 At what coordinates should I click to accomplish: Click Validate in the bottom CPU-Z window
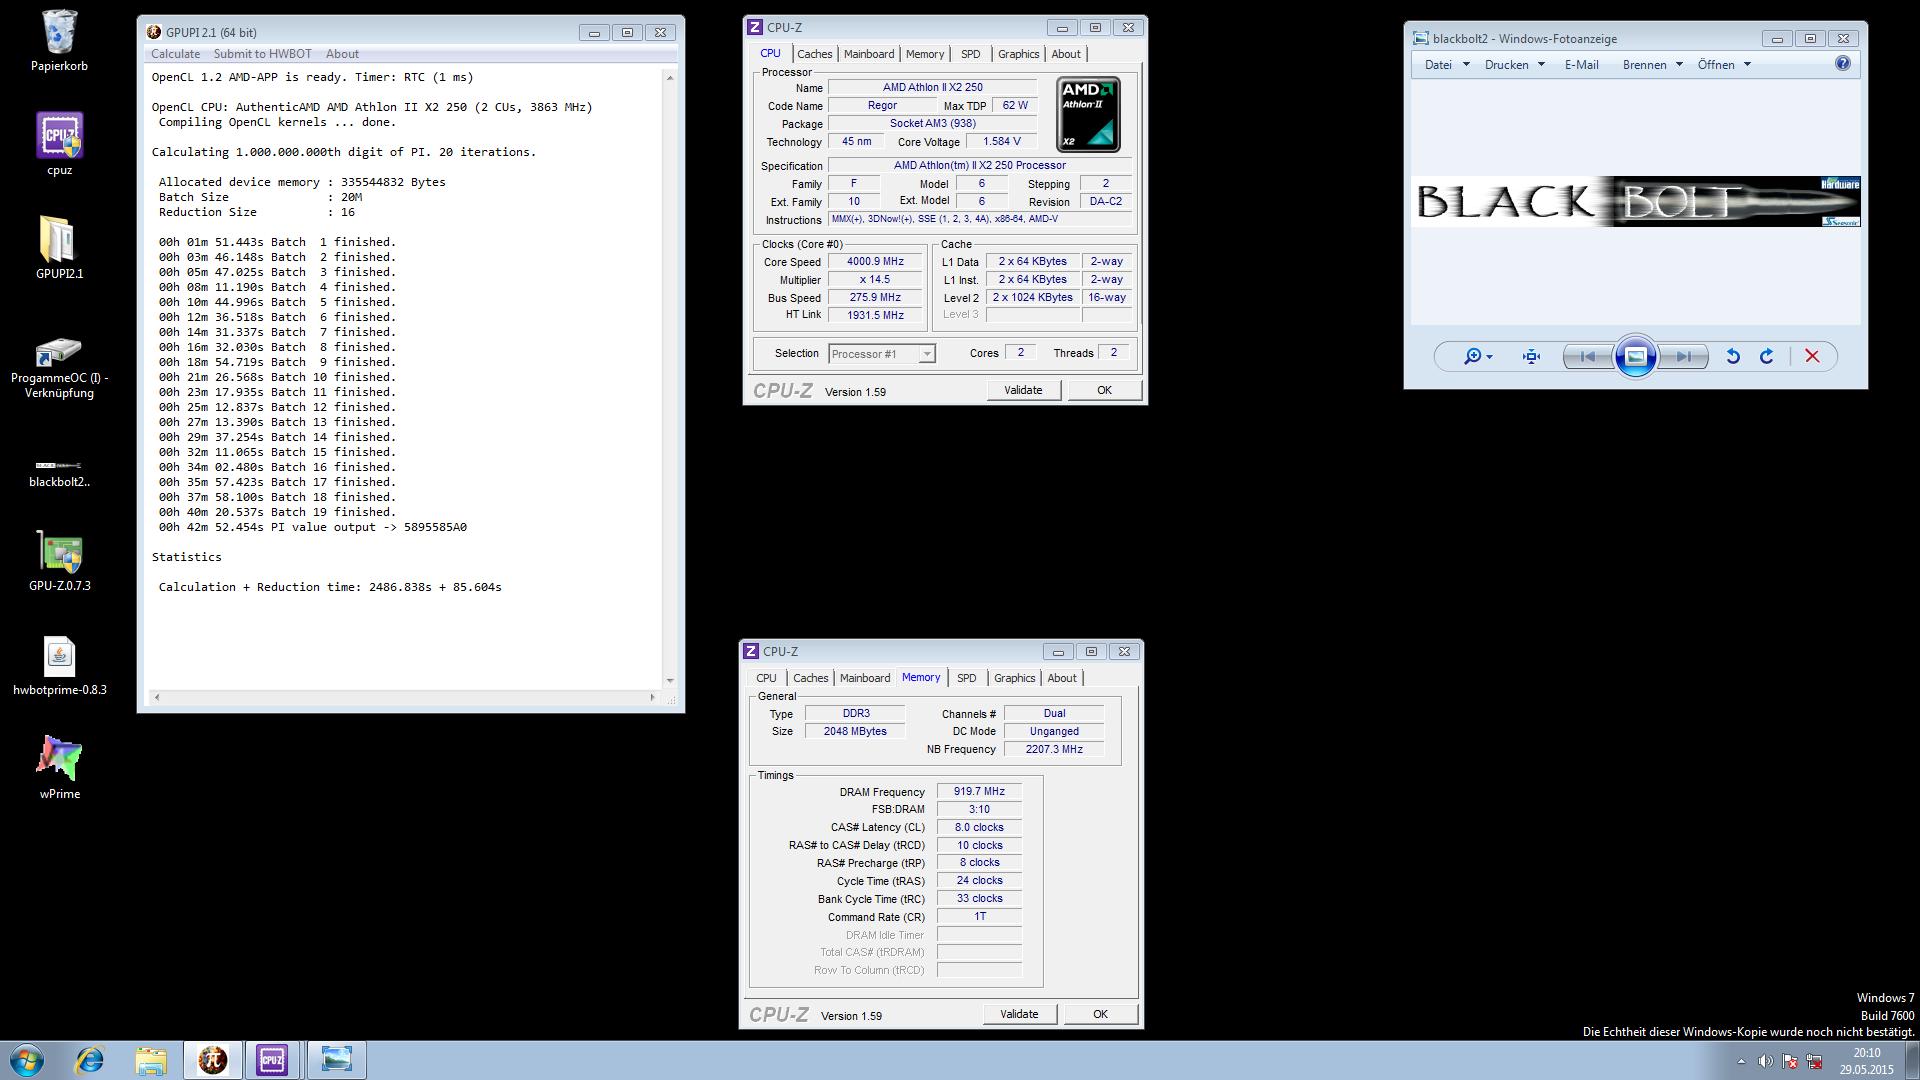tap(1019, 1015)
